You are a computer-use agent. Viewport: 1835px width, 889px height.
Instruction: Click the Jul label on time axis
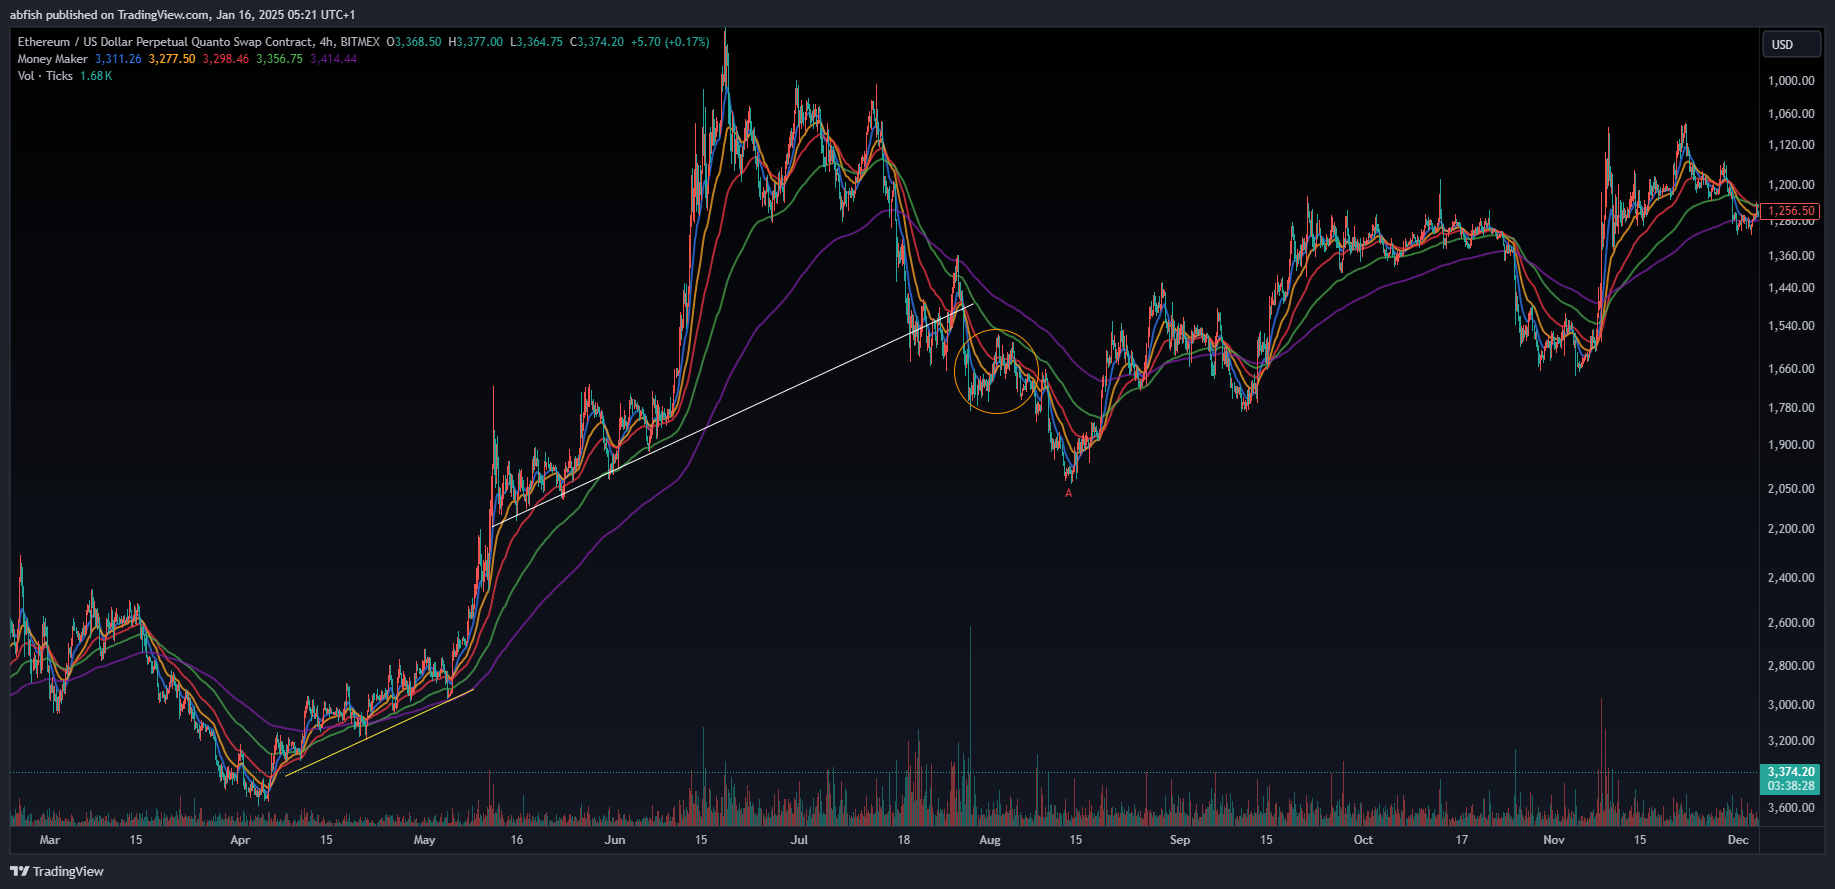point(799,840)
